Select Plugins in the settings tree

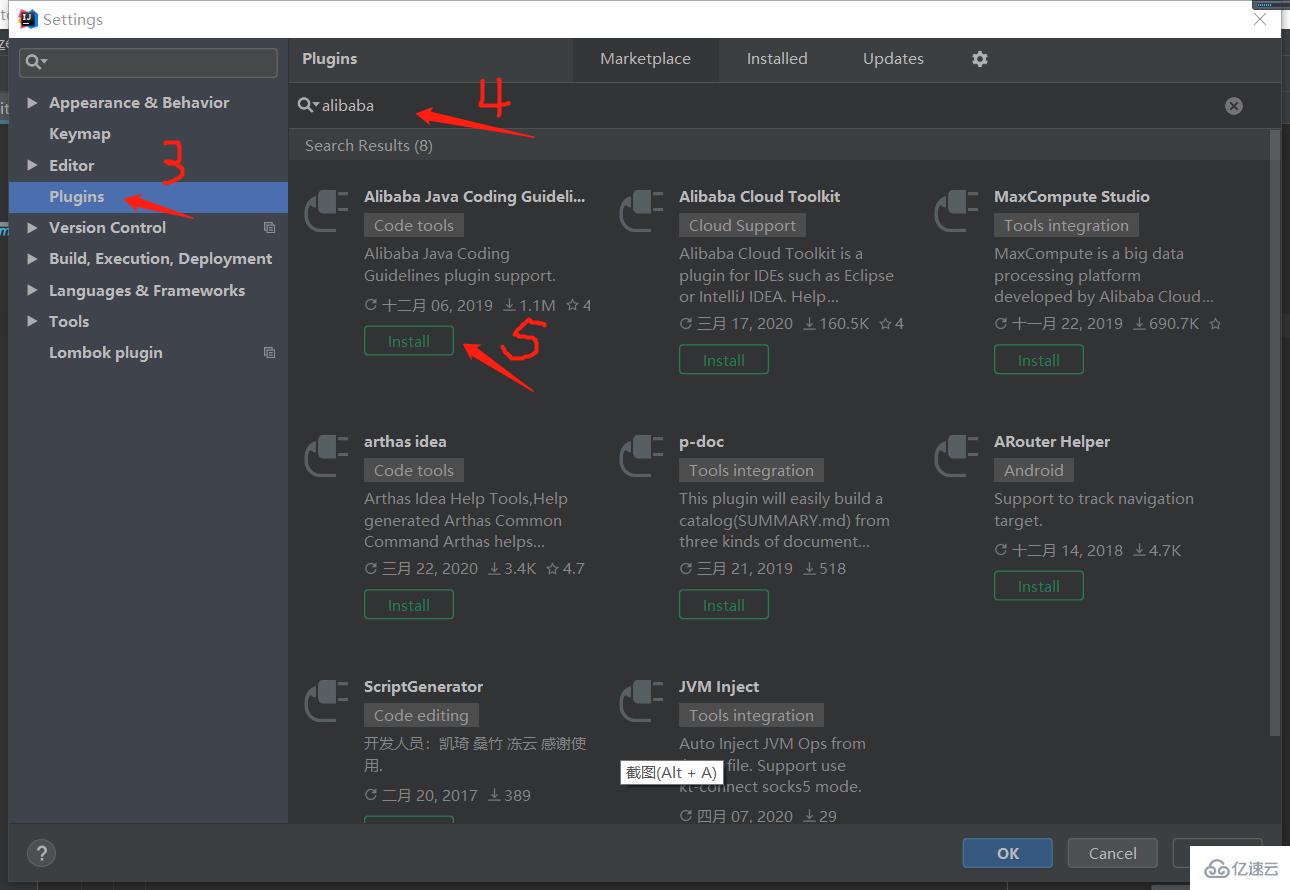[x=148, y=197]
